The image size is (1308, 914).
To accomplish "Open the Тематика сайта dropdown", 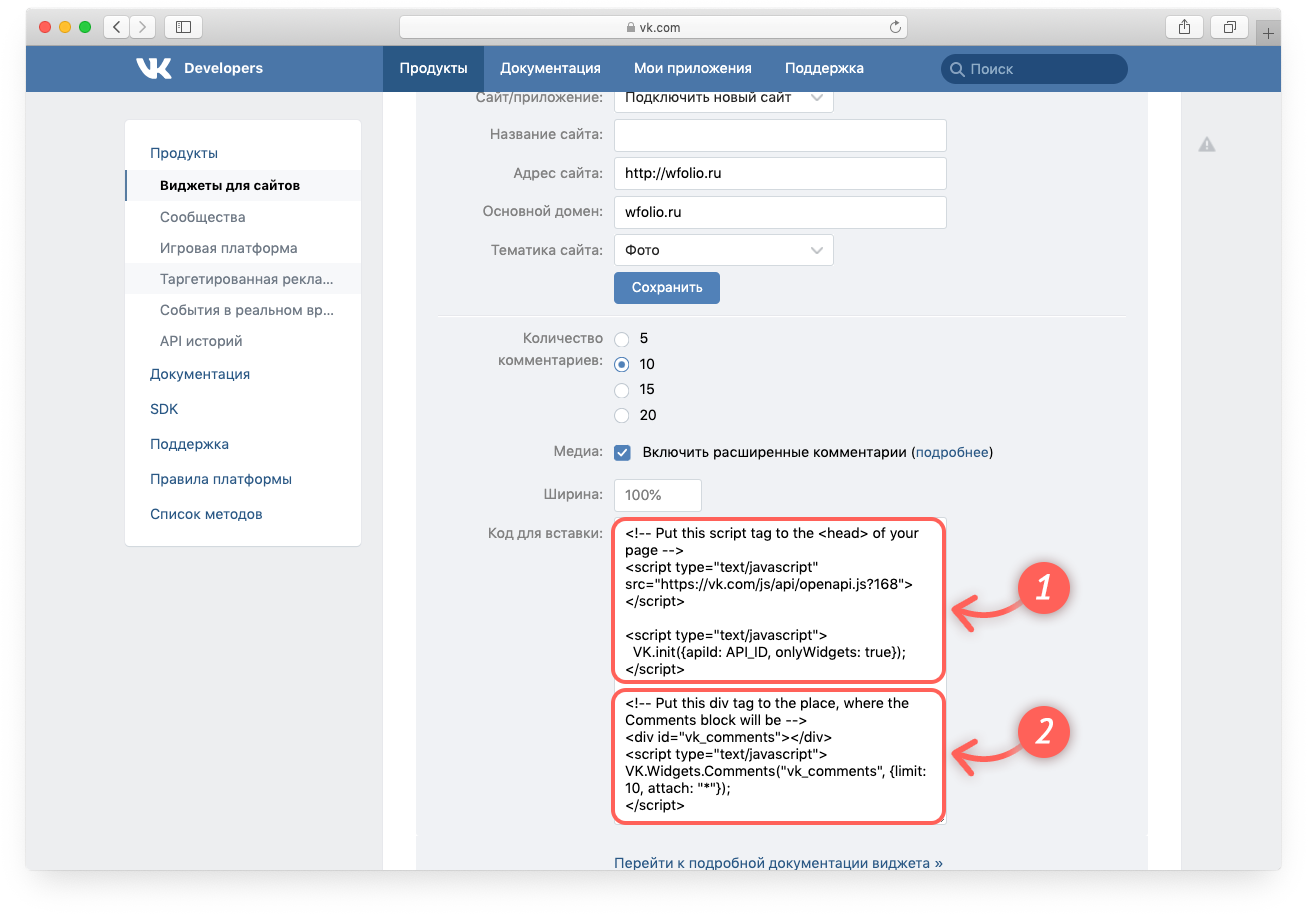I will (723, 250).
